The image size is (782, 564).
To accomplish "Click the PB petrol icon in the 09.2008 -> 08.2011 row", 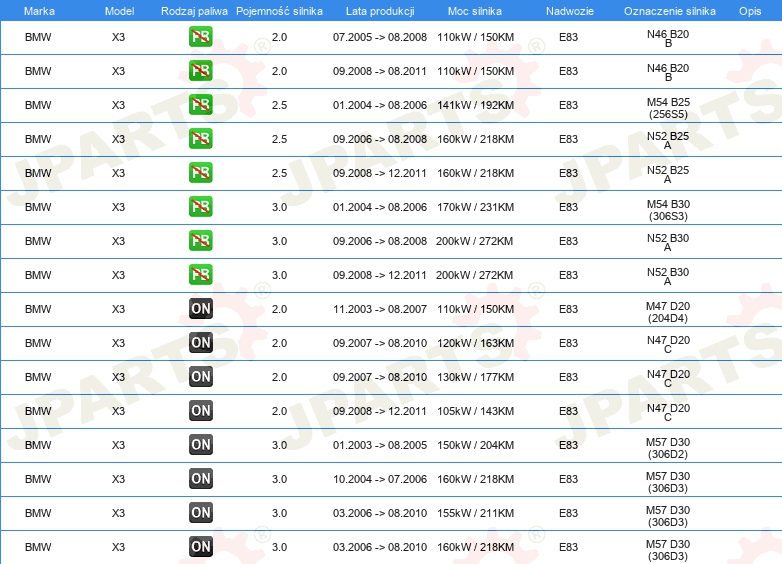I will 200,71.
